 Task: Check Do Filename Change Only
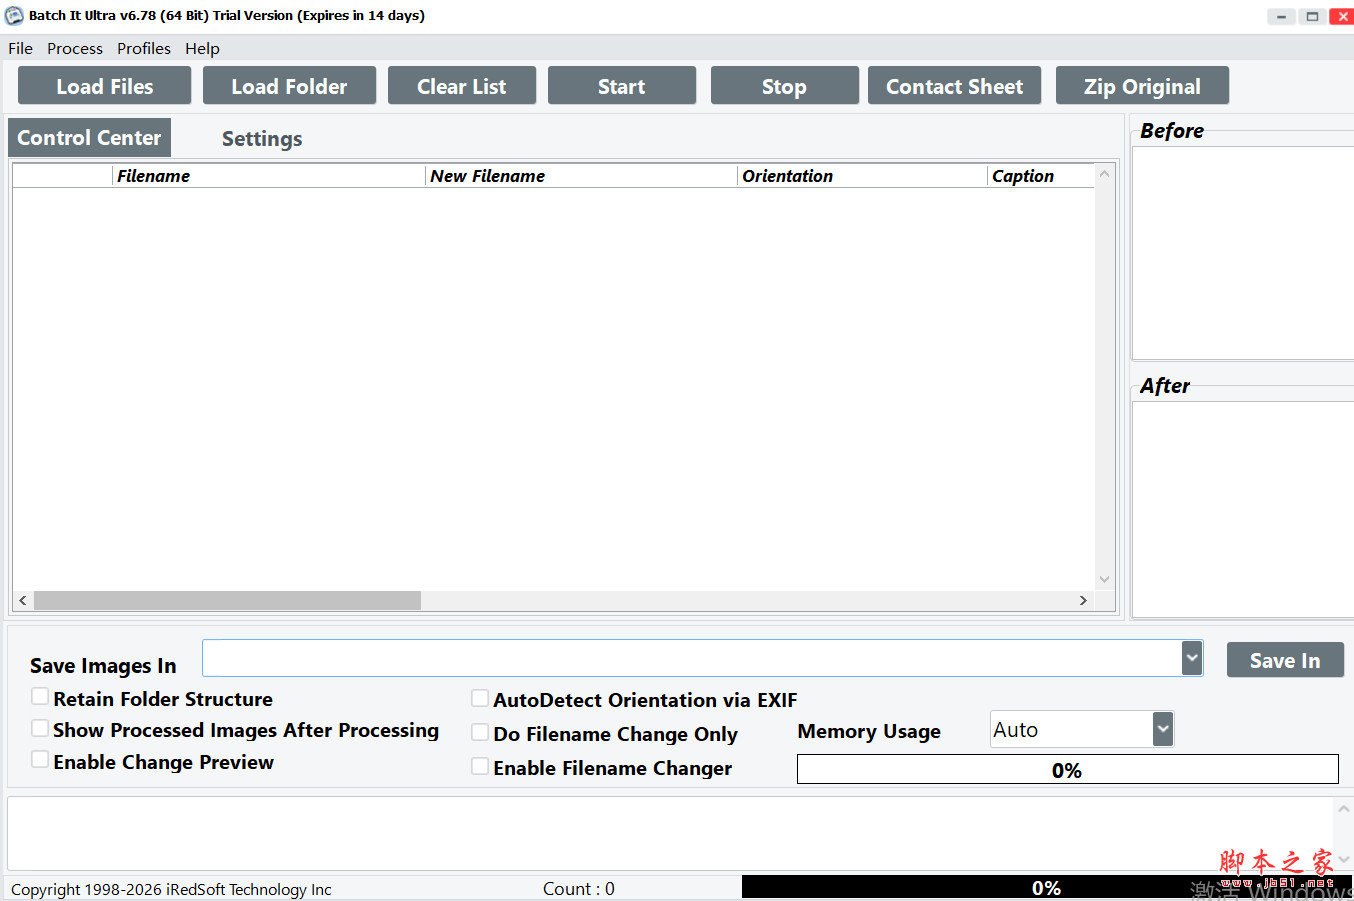(480, 732)
